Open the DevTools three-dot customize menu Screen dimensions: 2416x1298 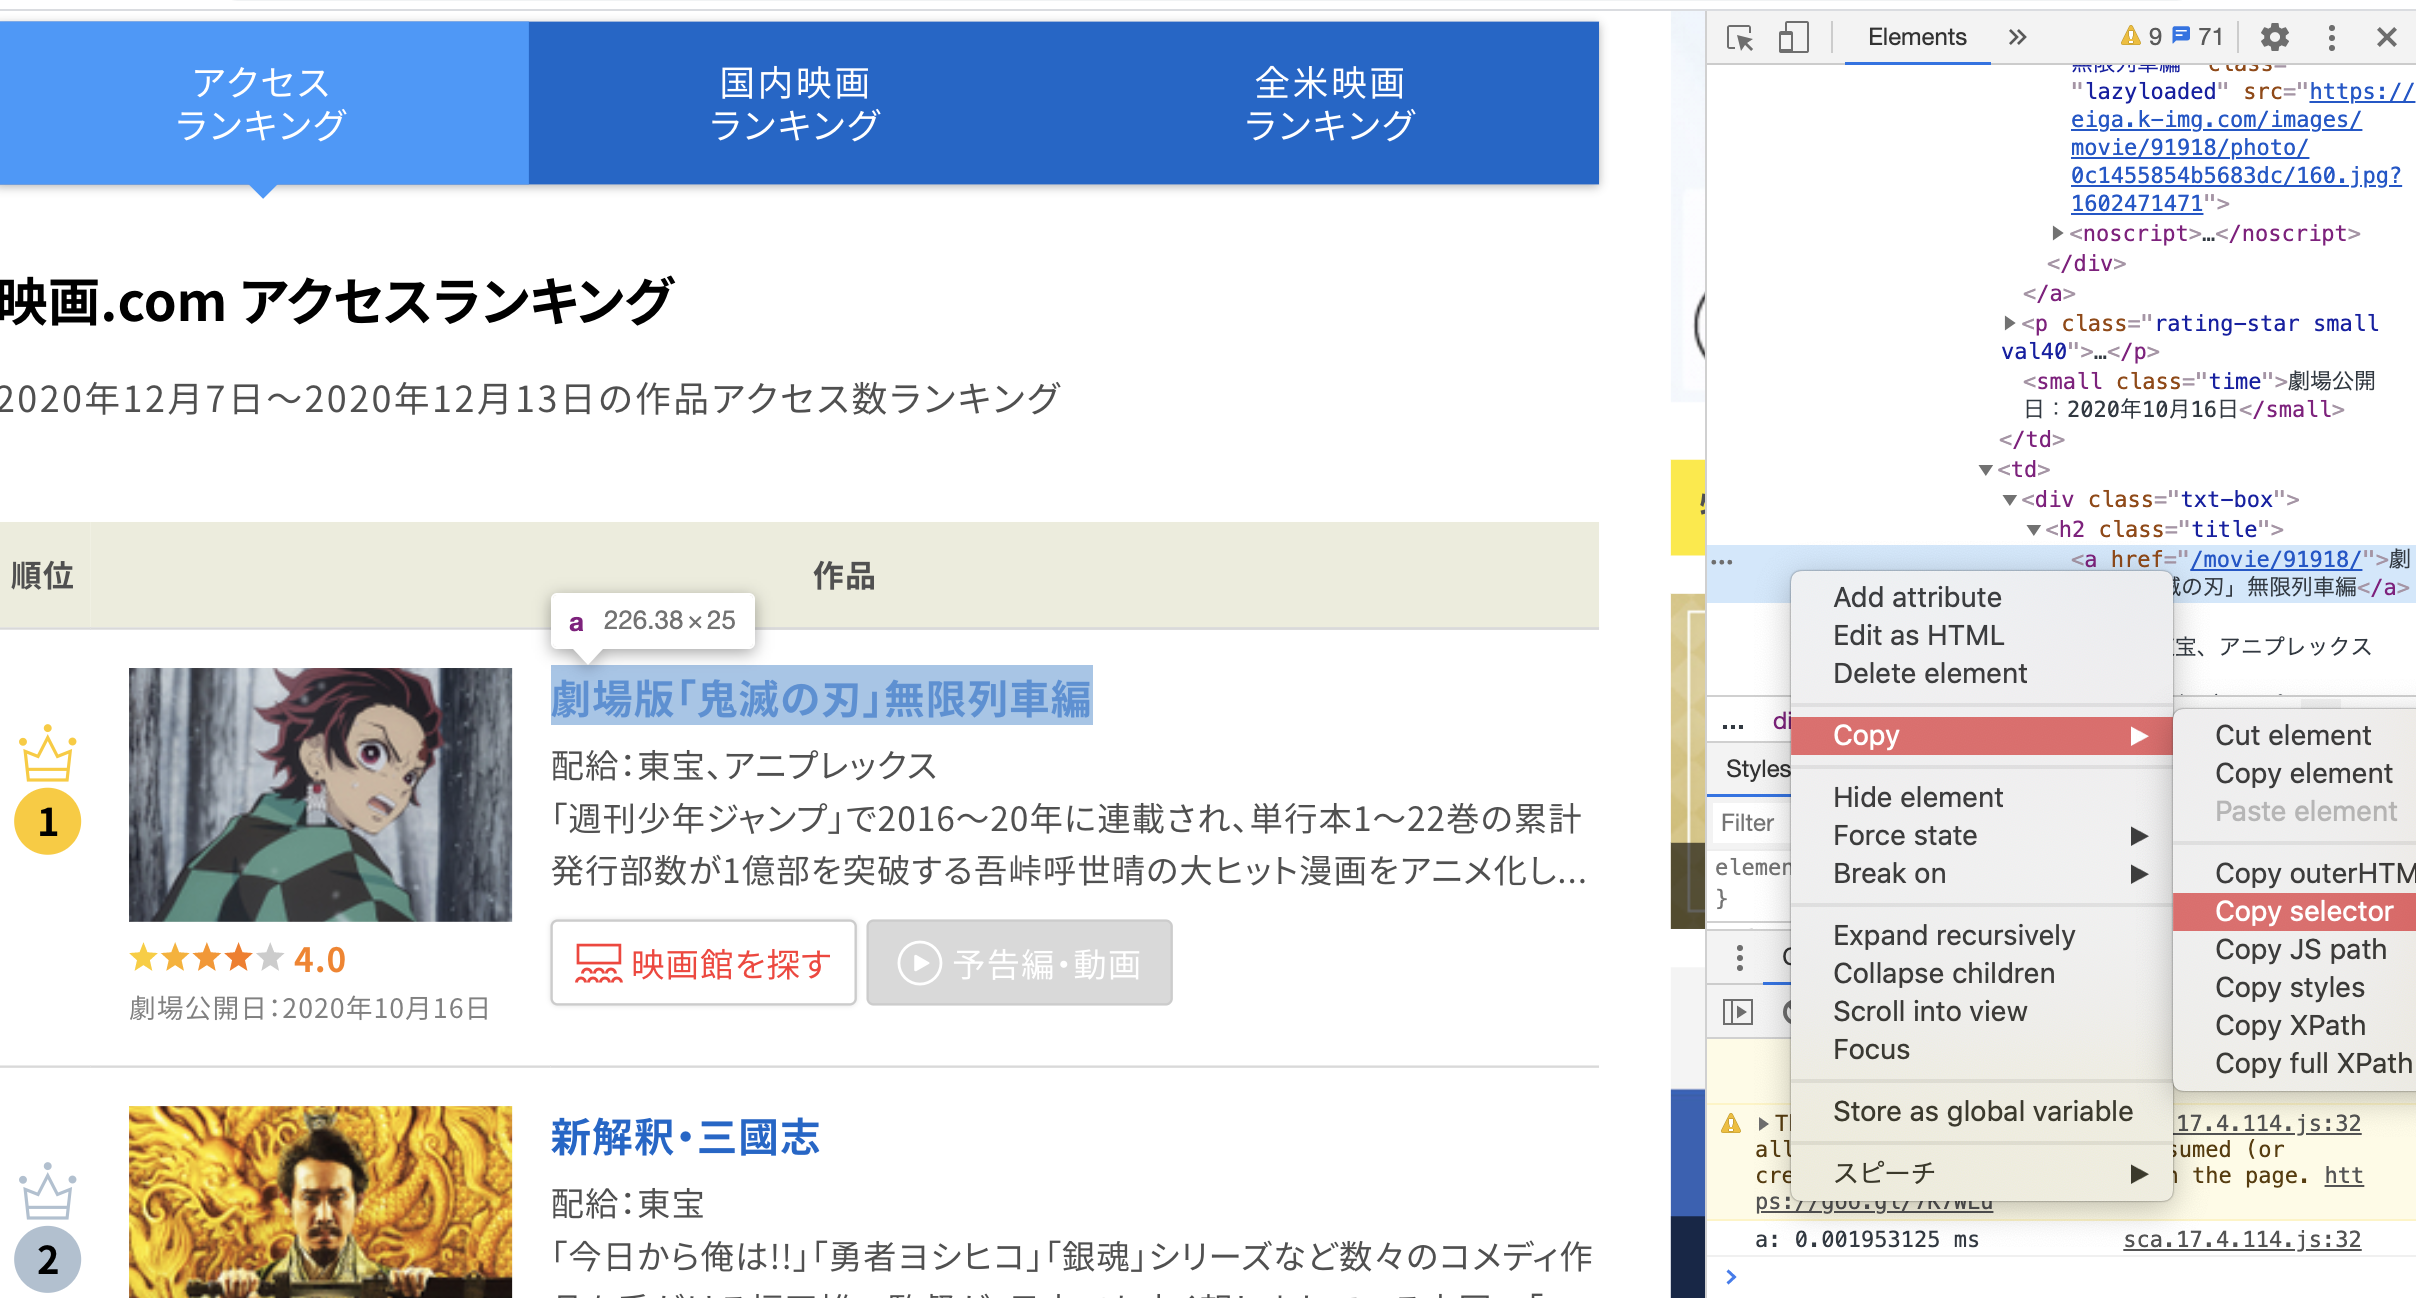tap(2332, 38)
